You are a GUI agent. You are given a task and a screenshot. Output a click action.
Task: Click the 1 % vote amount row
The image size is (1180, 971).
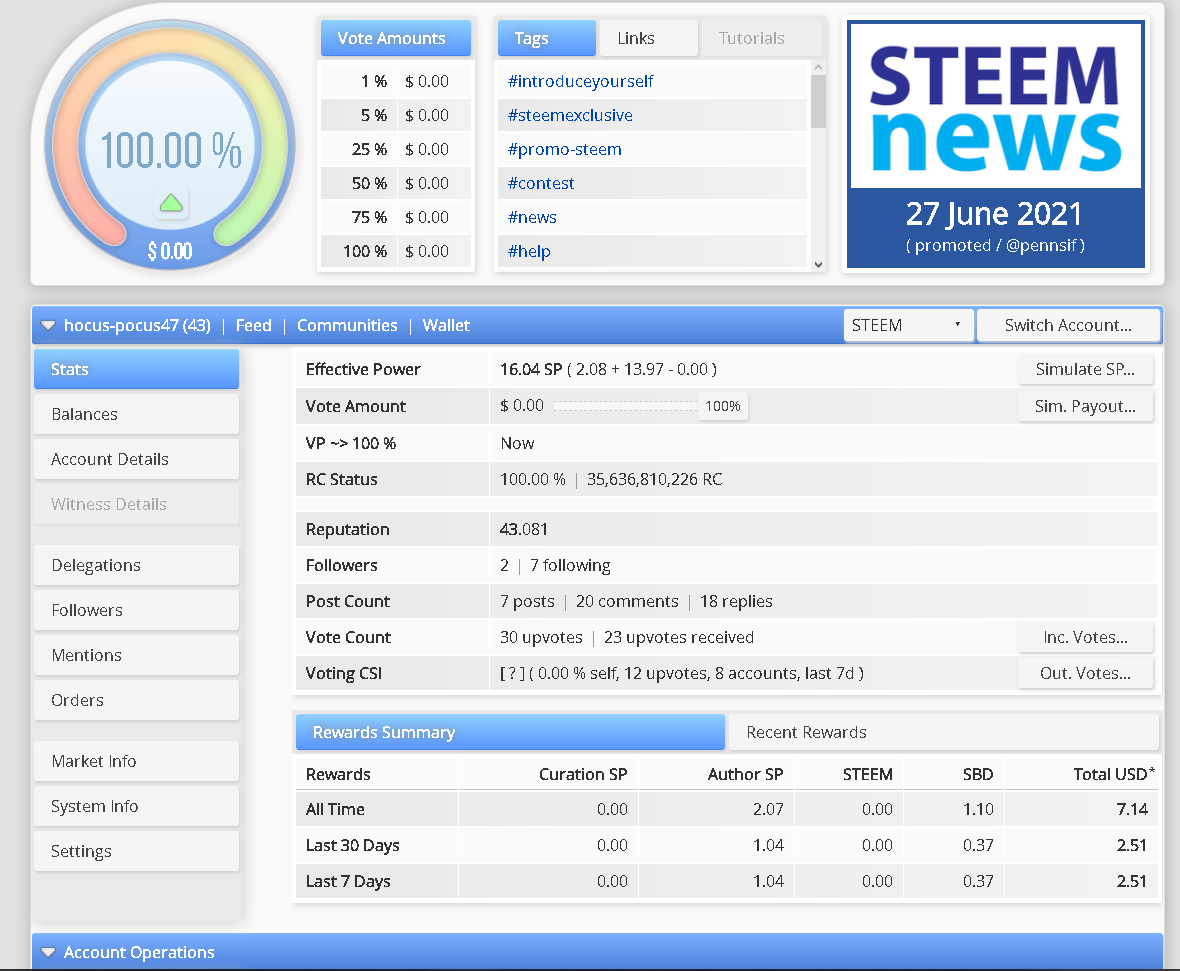pyautogui.click(x=396, y=81)
